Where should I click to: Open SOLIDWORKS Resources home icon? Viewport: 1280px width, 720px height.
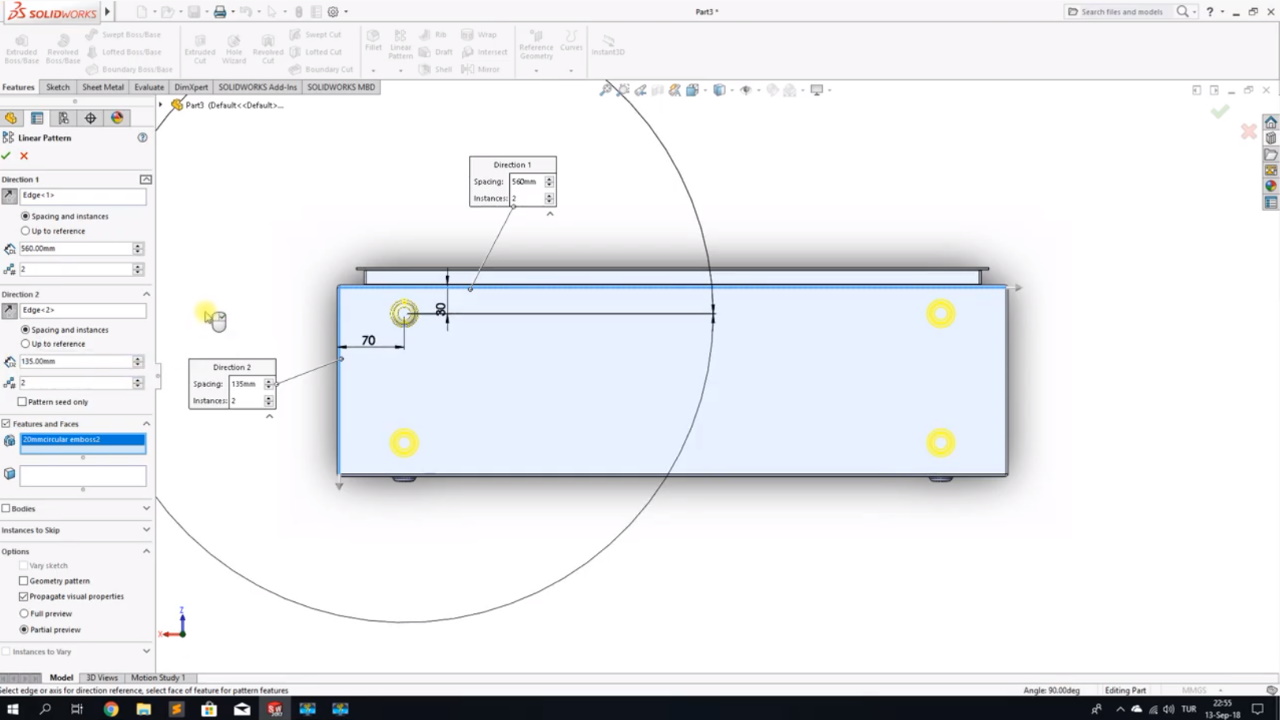[1271, 122]
